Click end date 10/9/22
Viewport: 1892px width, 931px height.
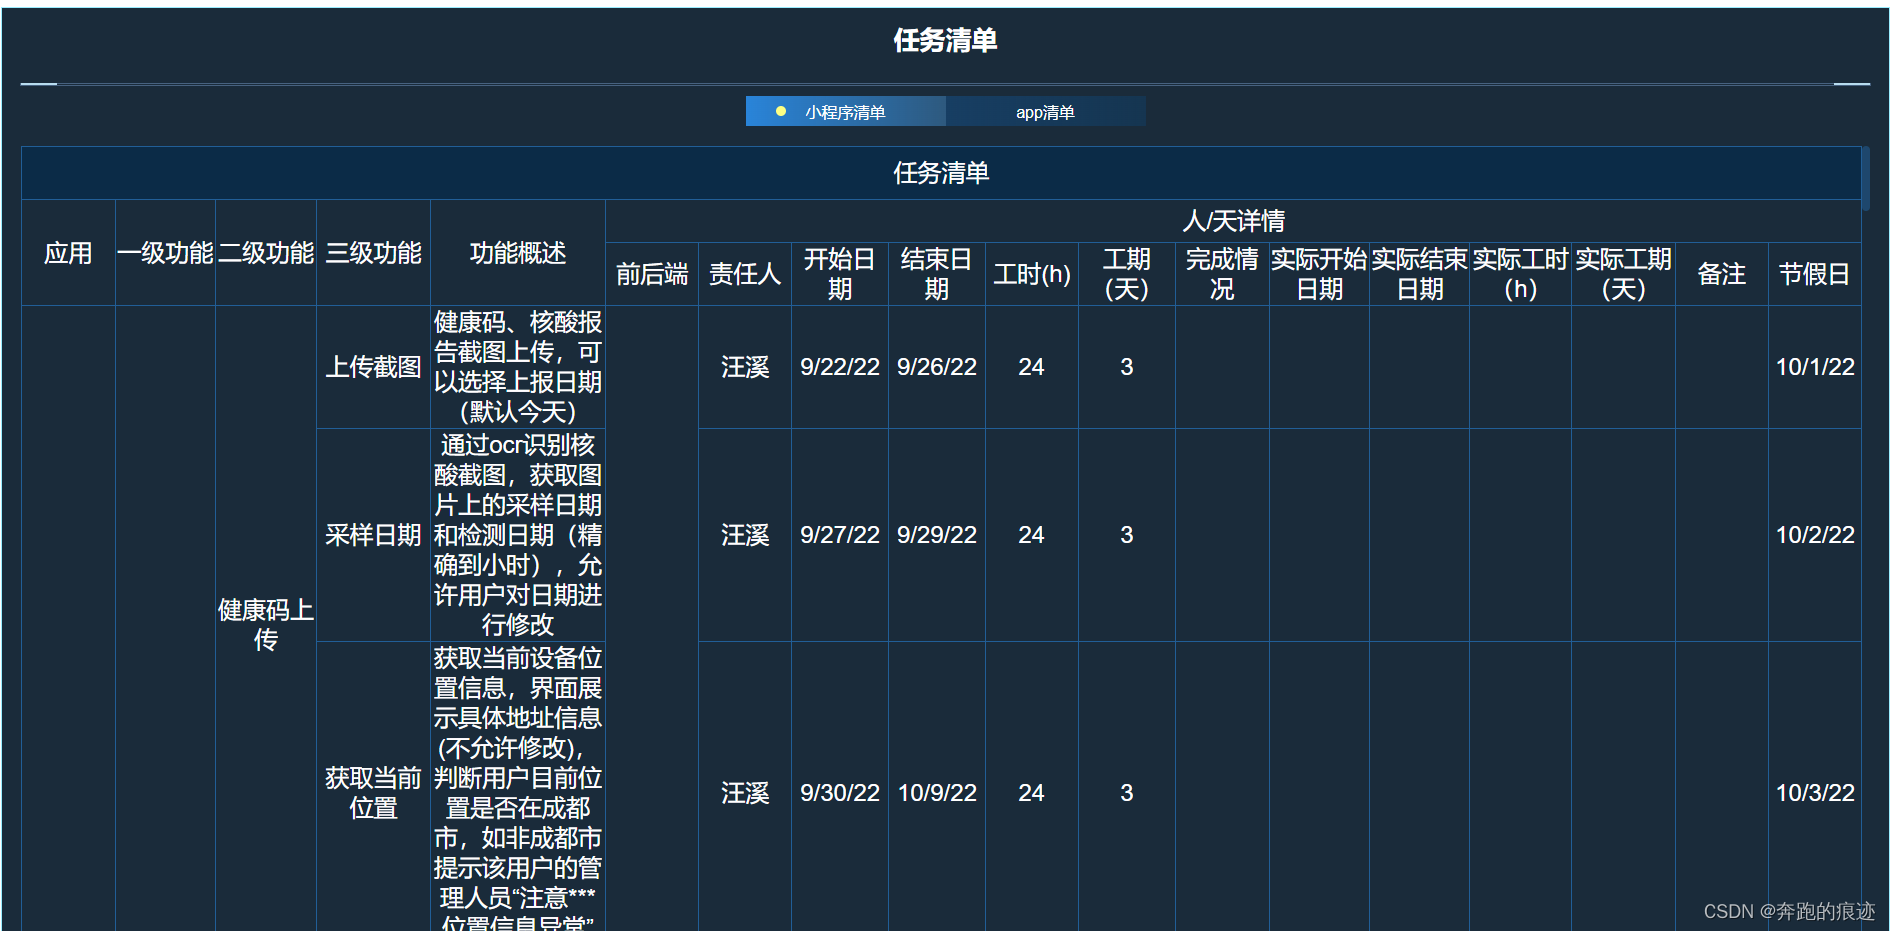click(x=937, y=793)
